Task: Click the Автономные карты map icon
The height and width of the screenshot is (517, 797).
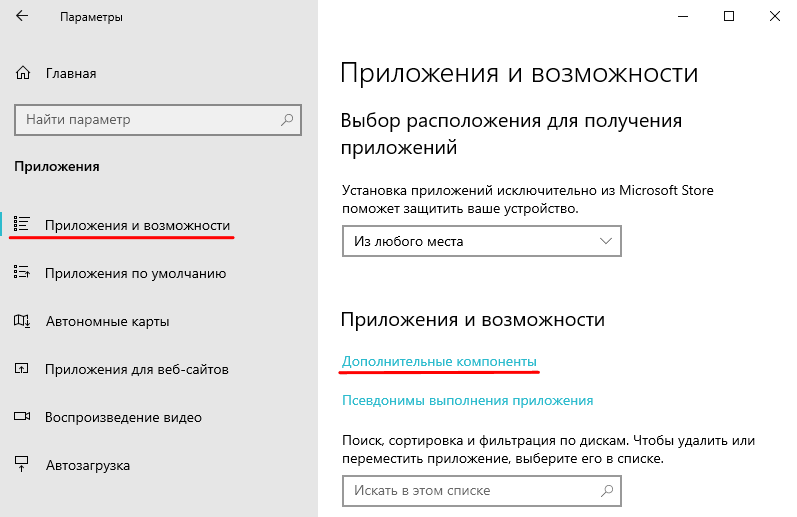Action: [23, 321]
